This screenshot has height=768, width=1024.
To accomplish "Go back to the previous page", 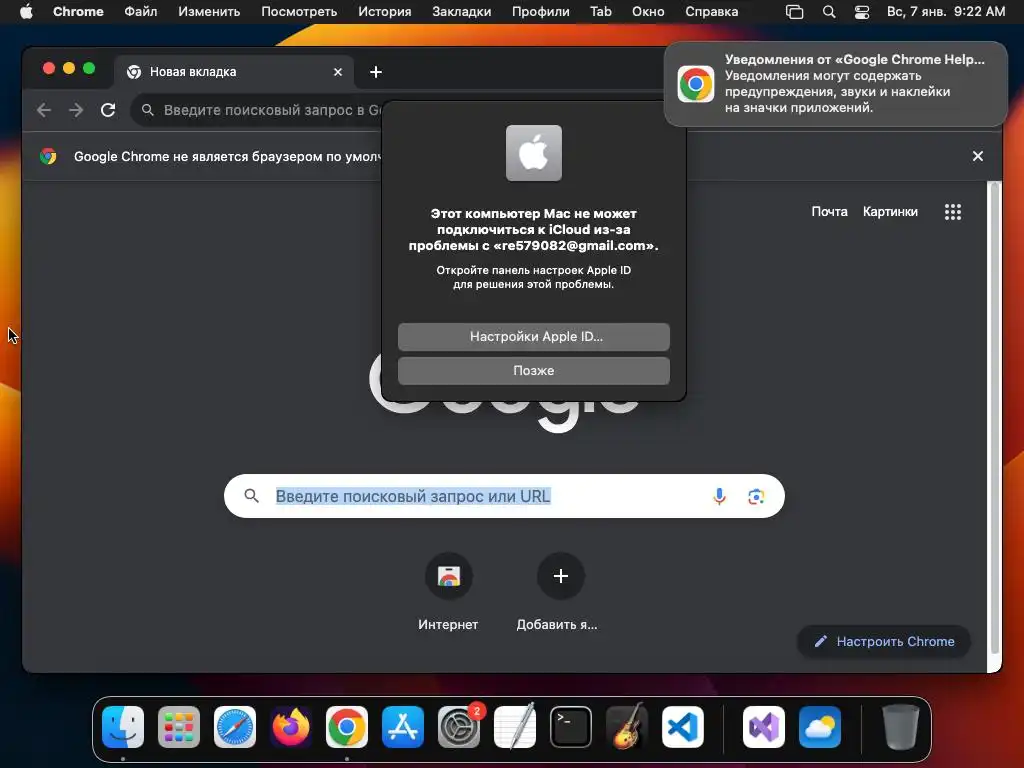I will 44,110.
